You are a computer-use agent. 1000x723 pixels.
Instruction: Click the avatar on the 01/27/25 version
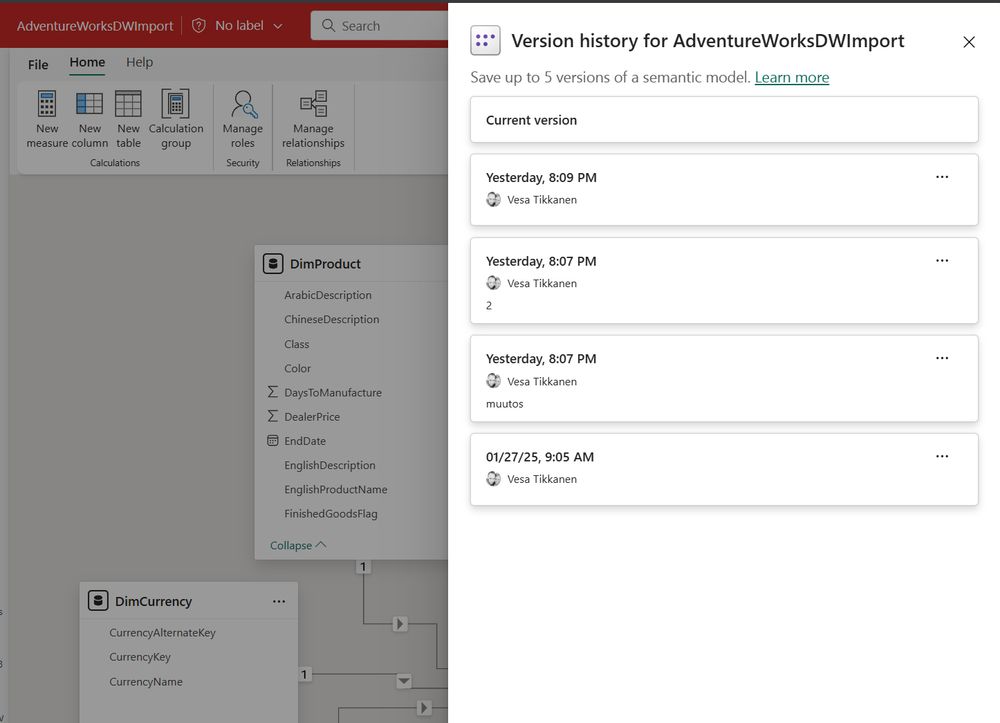(494, 479)
